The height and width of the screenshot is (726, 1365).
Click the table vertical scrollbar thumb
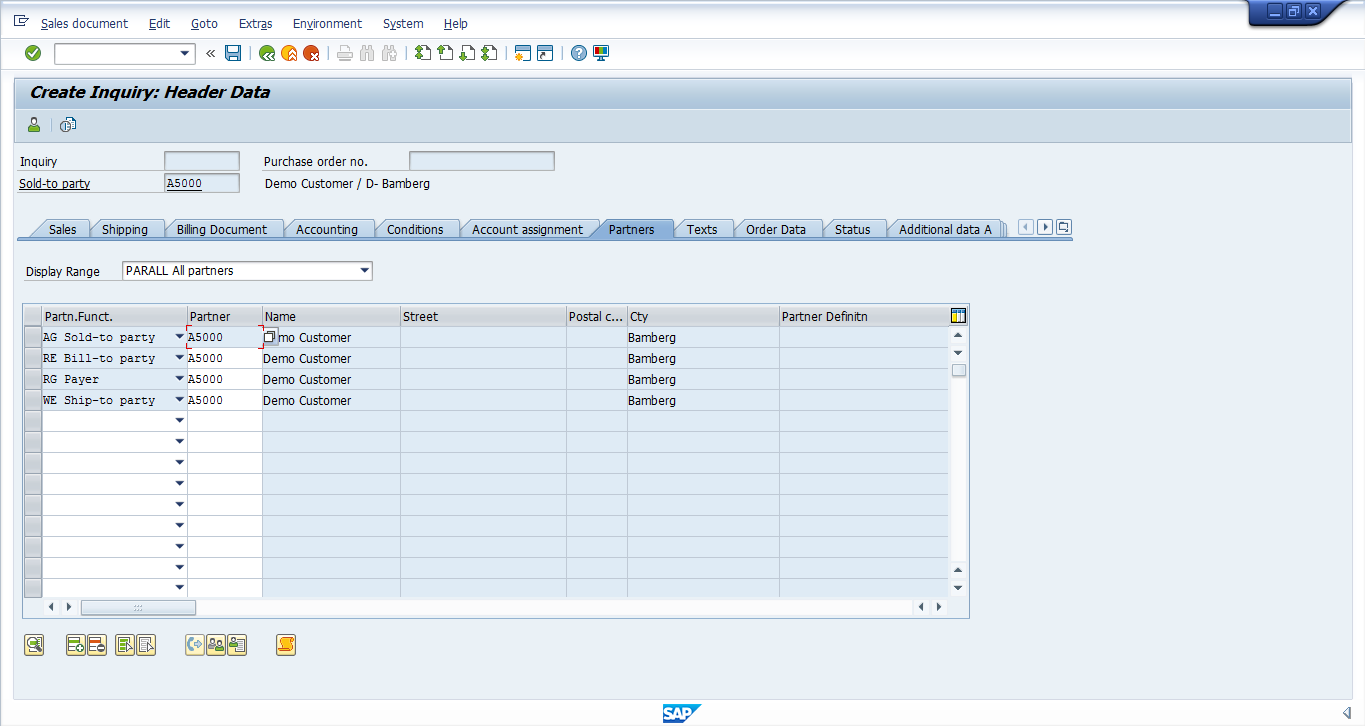pos(958,370)
